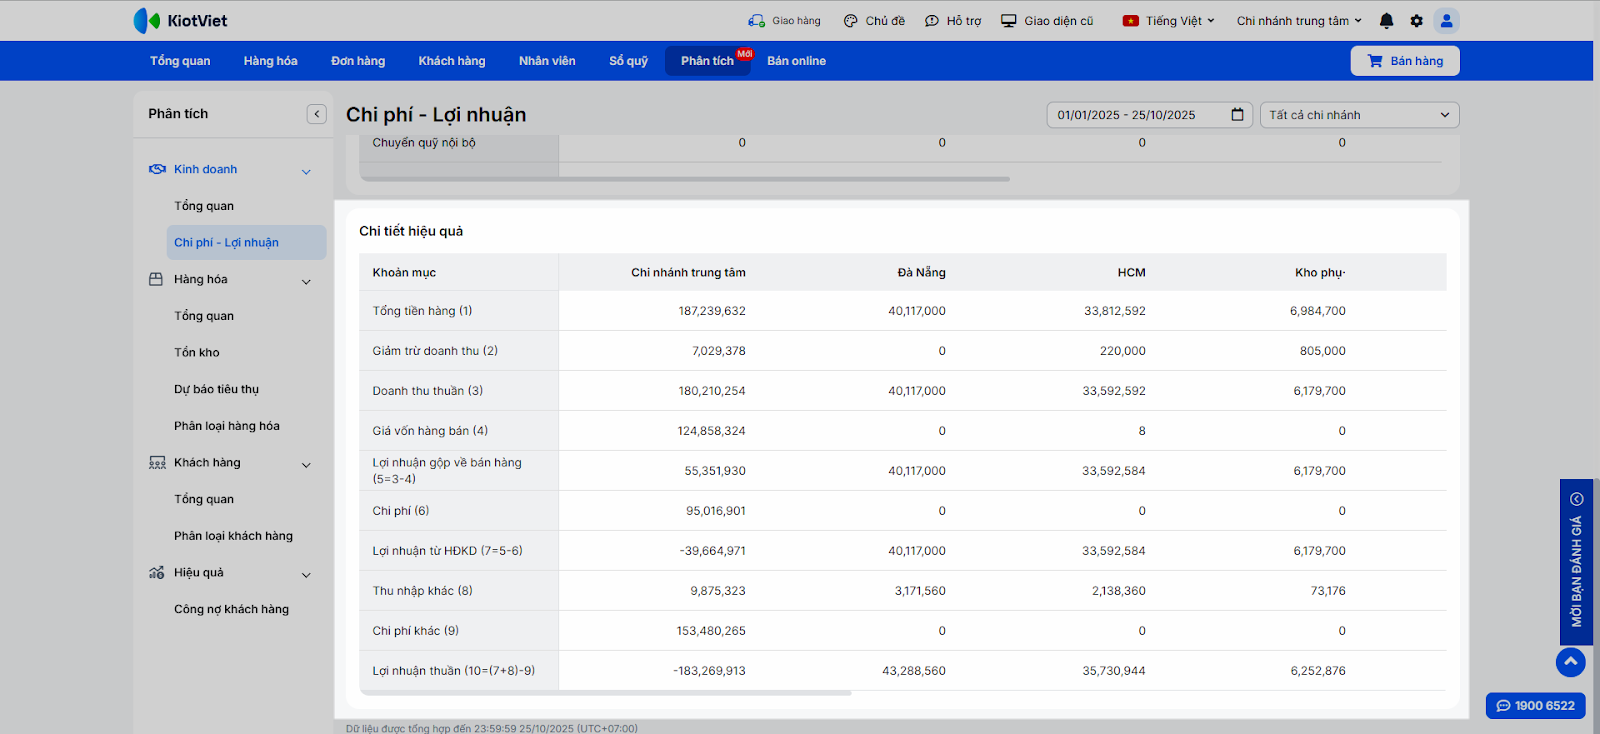Open the Chủ đề theme option
Viewport: 1600px width, 734px height.
click(x=874, y=21)
